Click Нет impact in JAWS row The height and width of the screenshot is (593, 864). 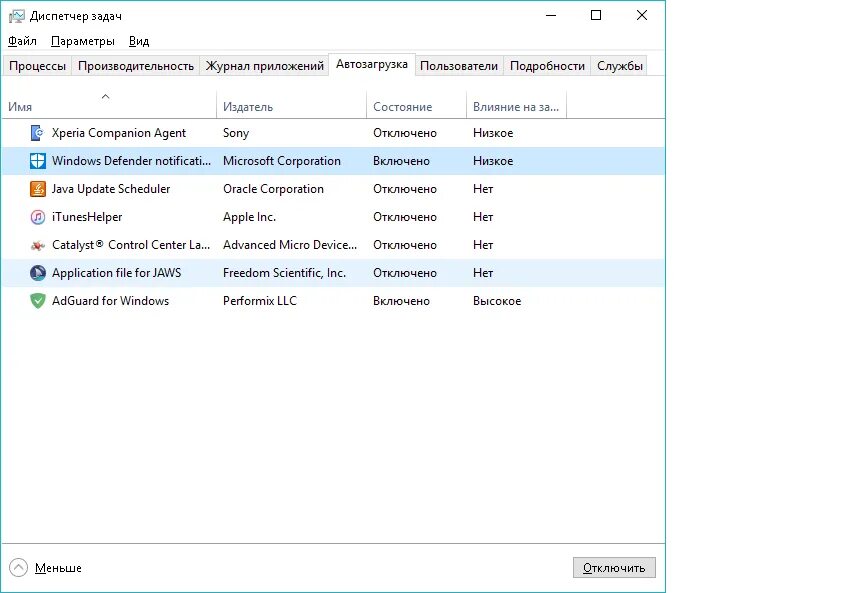point(483,273)
